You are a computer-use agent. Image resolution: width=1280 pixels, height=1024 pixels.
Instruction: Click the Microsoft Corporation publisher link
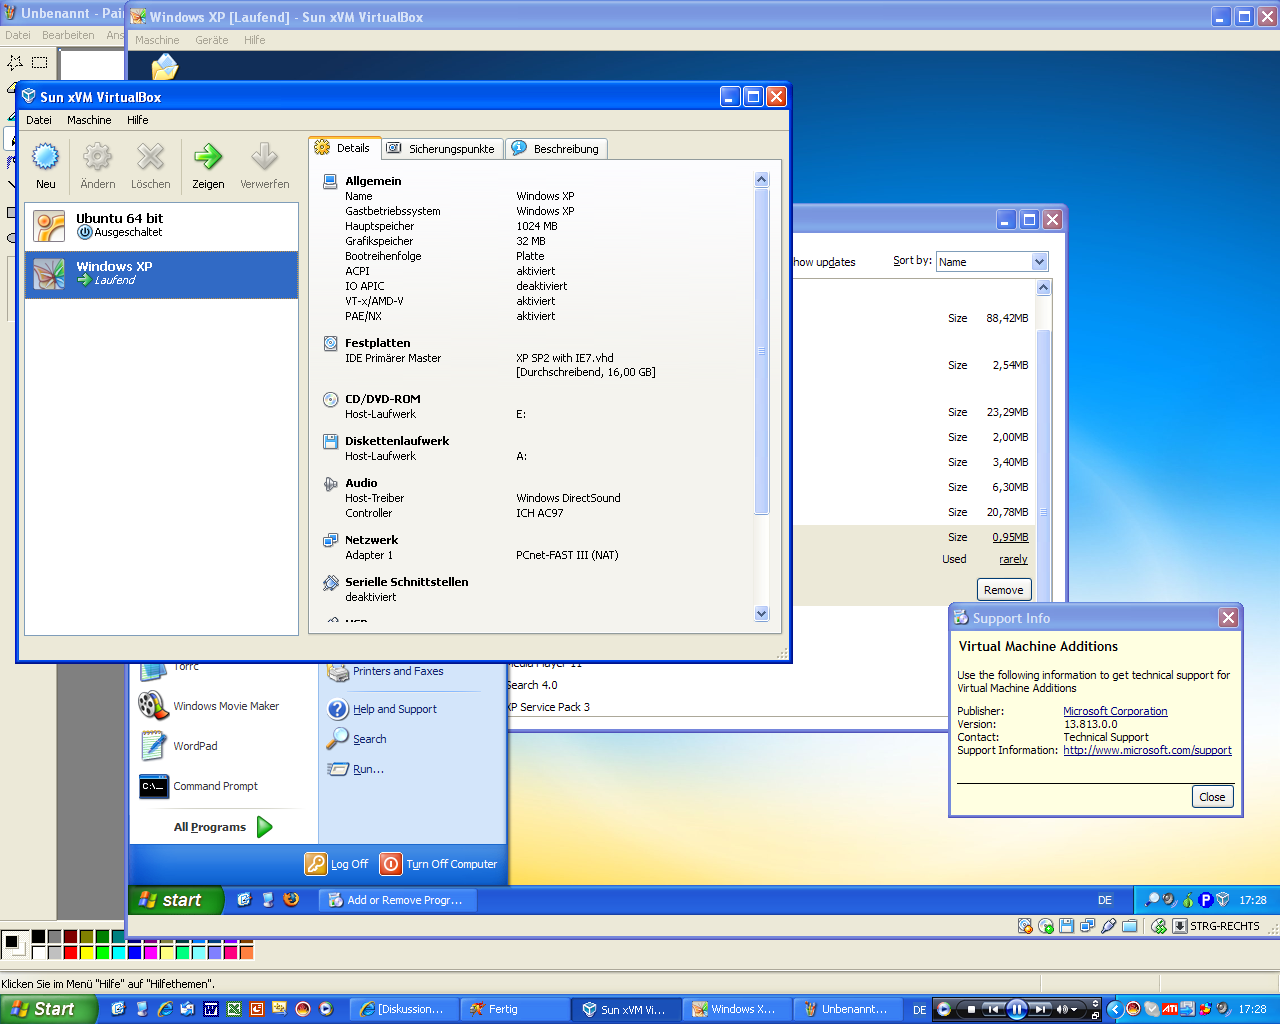(x=1115, y=711)
